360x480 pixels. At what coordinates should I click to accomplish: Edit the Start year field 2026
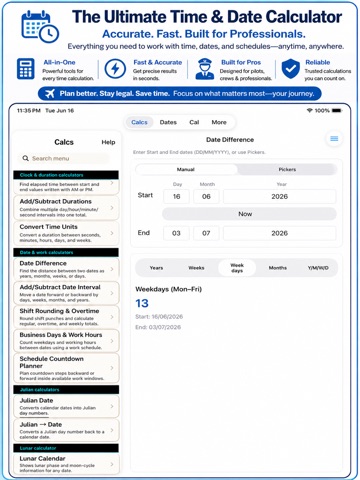(279, 196)
